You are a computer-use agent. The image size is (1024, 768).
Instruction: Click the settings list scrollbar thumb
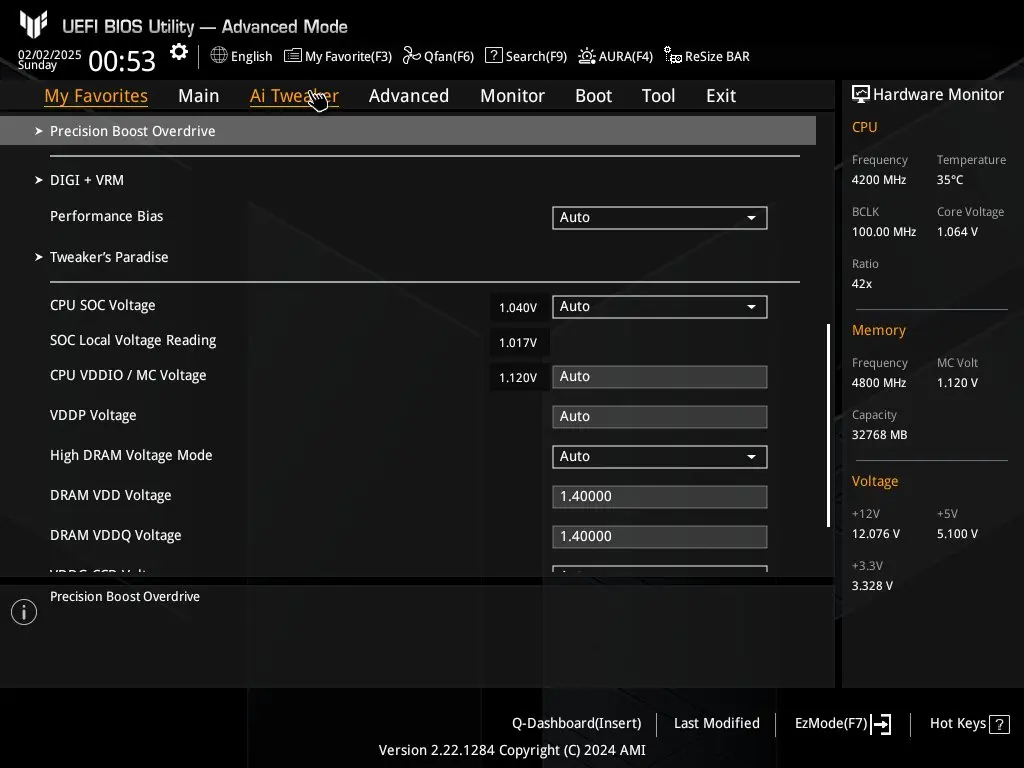(829, 425)
